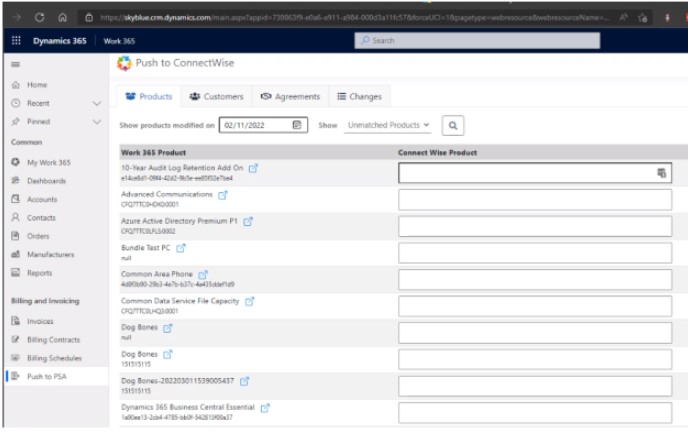Click the Work 365 app name
Image resolution: width=688 pixels, height=433 pixels.
[119, 41]
